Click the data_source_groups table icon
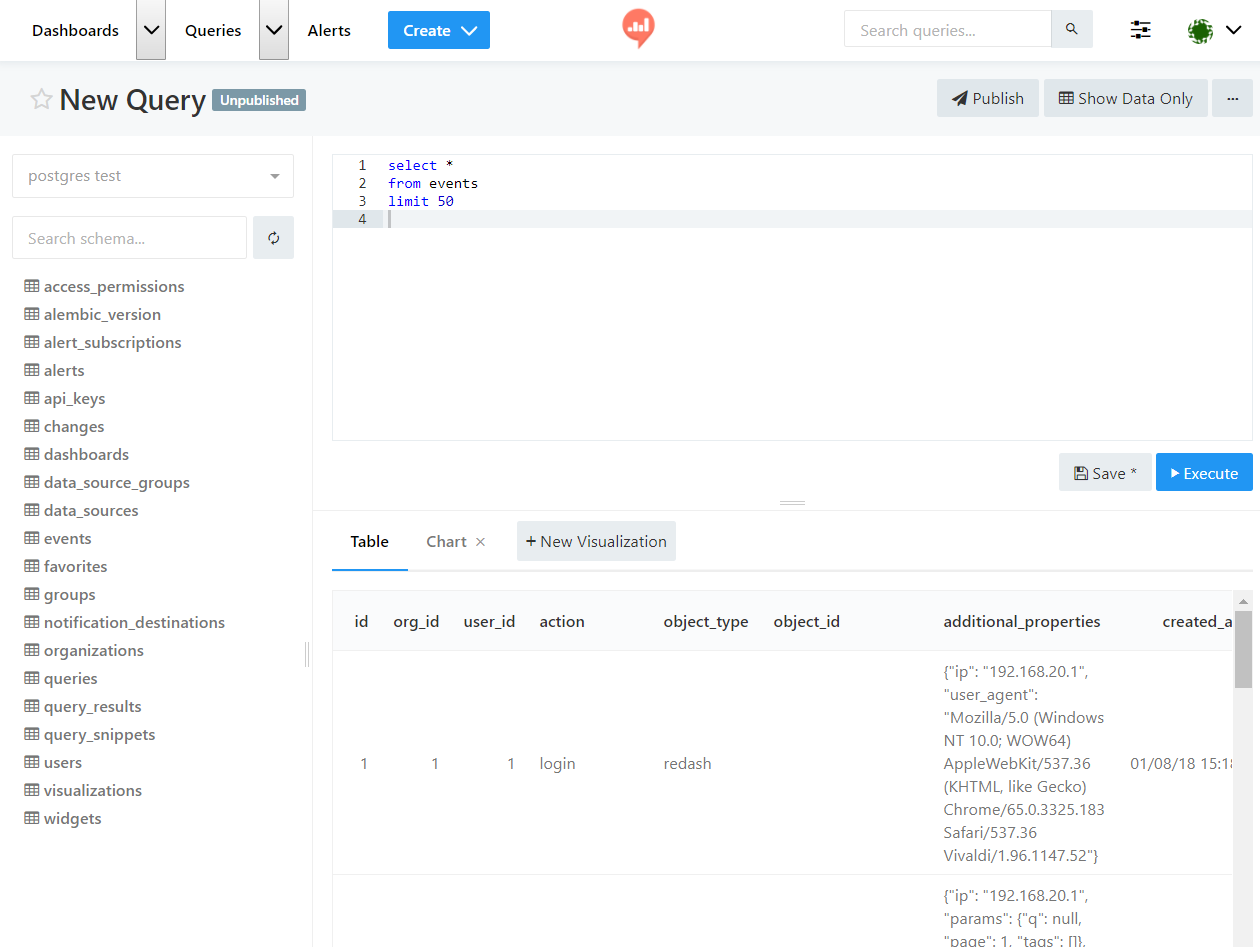1260x947 pixels. 32,483
